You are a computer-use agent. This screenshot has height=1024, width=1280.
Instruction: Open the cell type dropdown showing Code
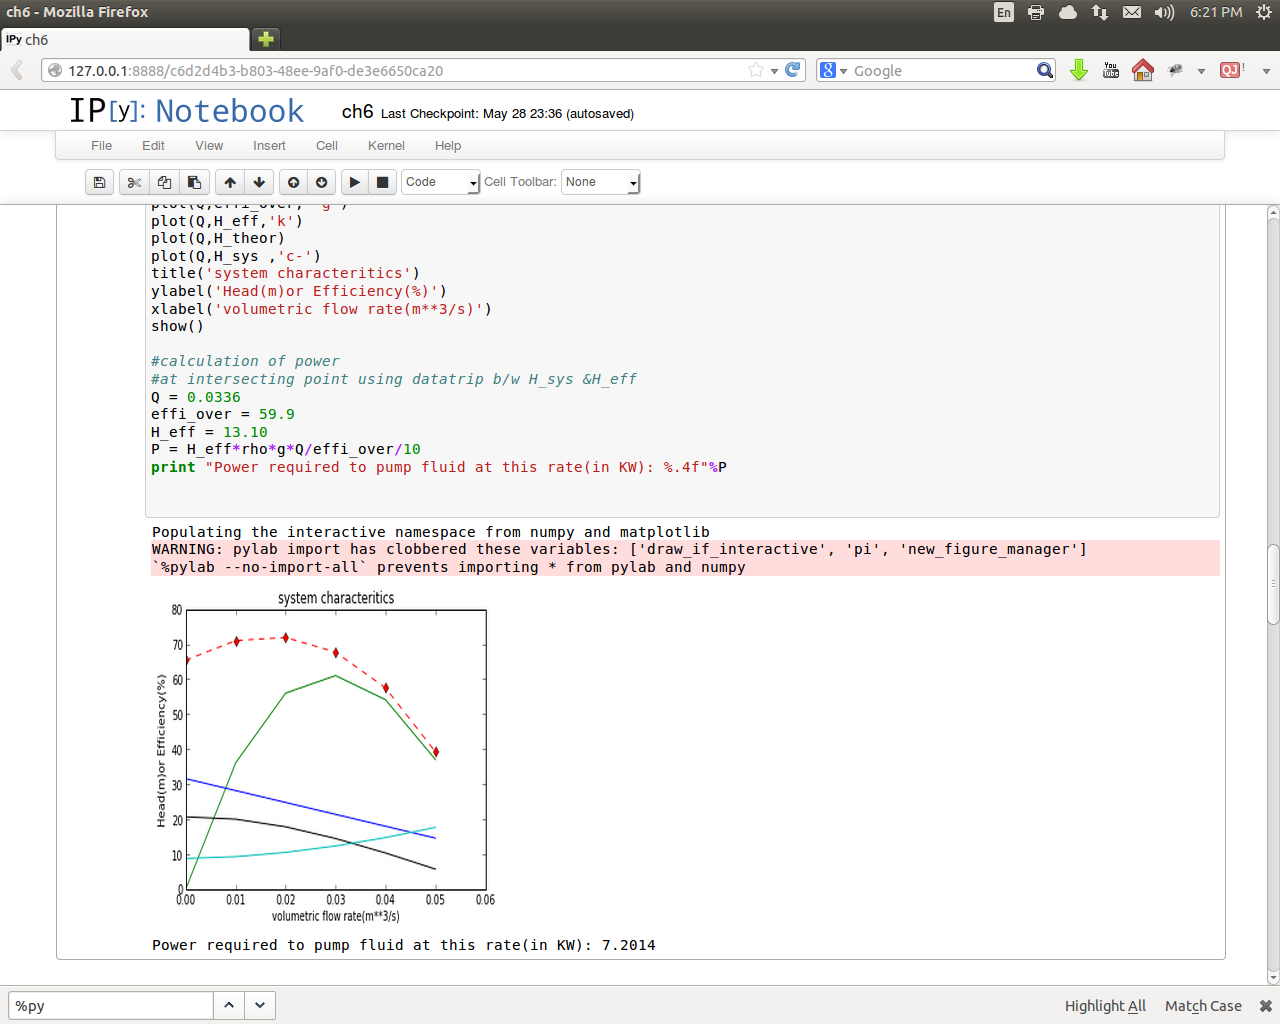(x=440, y=182)
